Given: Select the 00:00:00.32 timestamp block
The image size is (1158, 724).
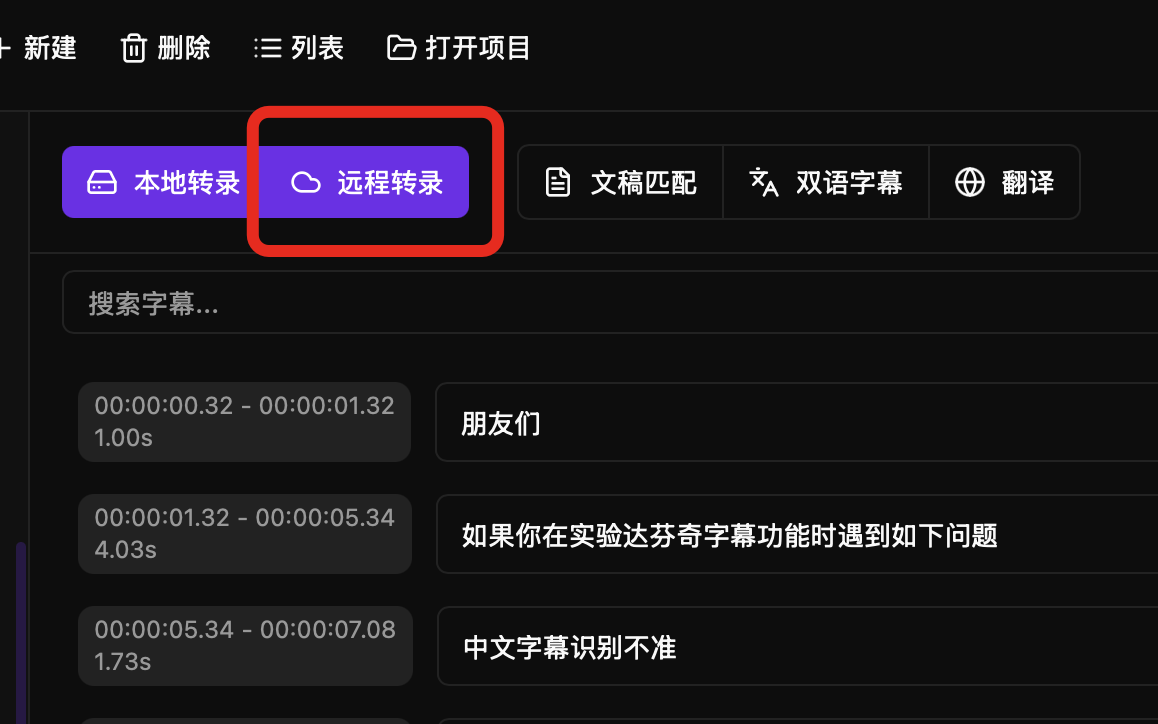Looking at the screenshot, I should [x=244, y=422].
